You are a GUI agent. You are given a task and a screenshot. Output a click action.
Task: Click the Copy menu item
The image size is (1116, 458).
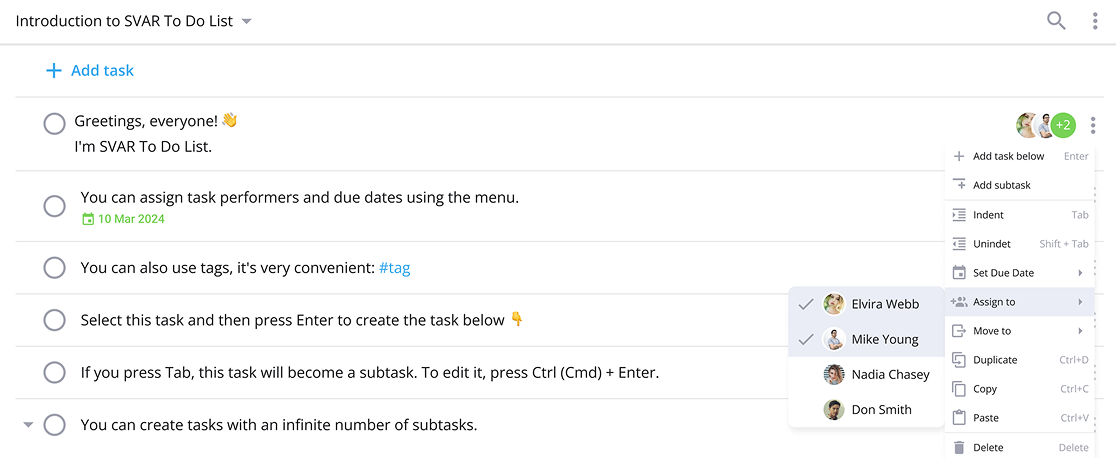click(x=1020, y=389)
